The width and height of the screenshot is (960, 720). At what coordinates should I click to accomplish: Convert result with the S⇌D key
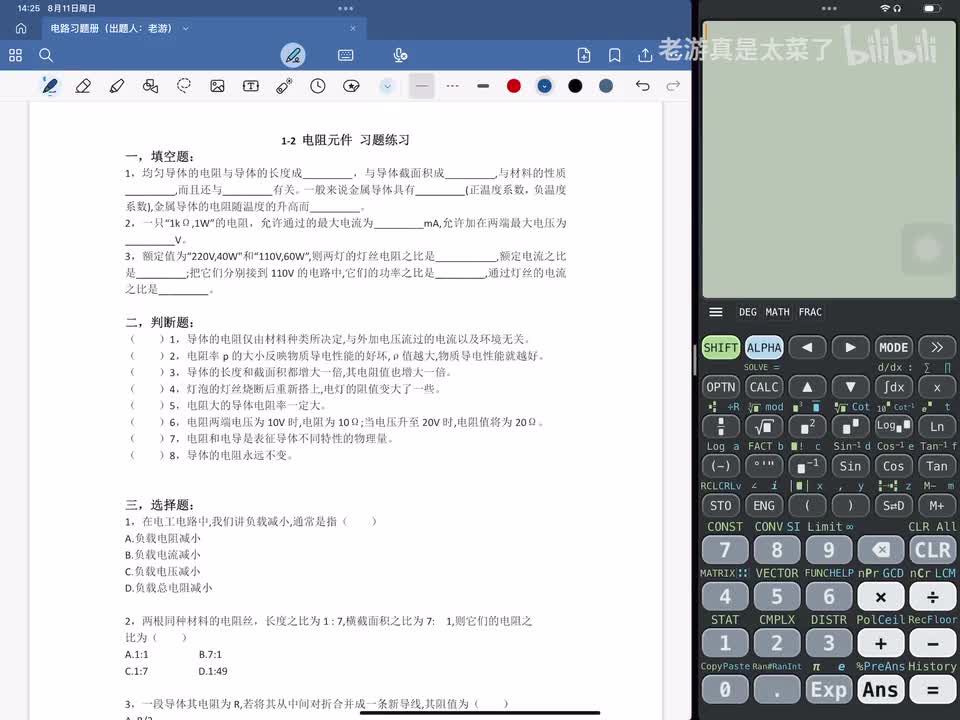(x=893, y=506)
